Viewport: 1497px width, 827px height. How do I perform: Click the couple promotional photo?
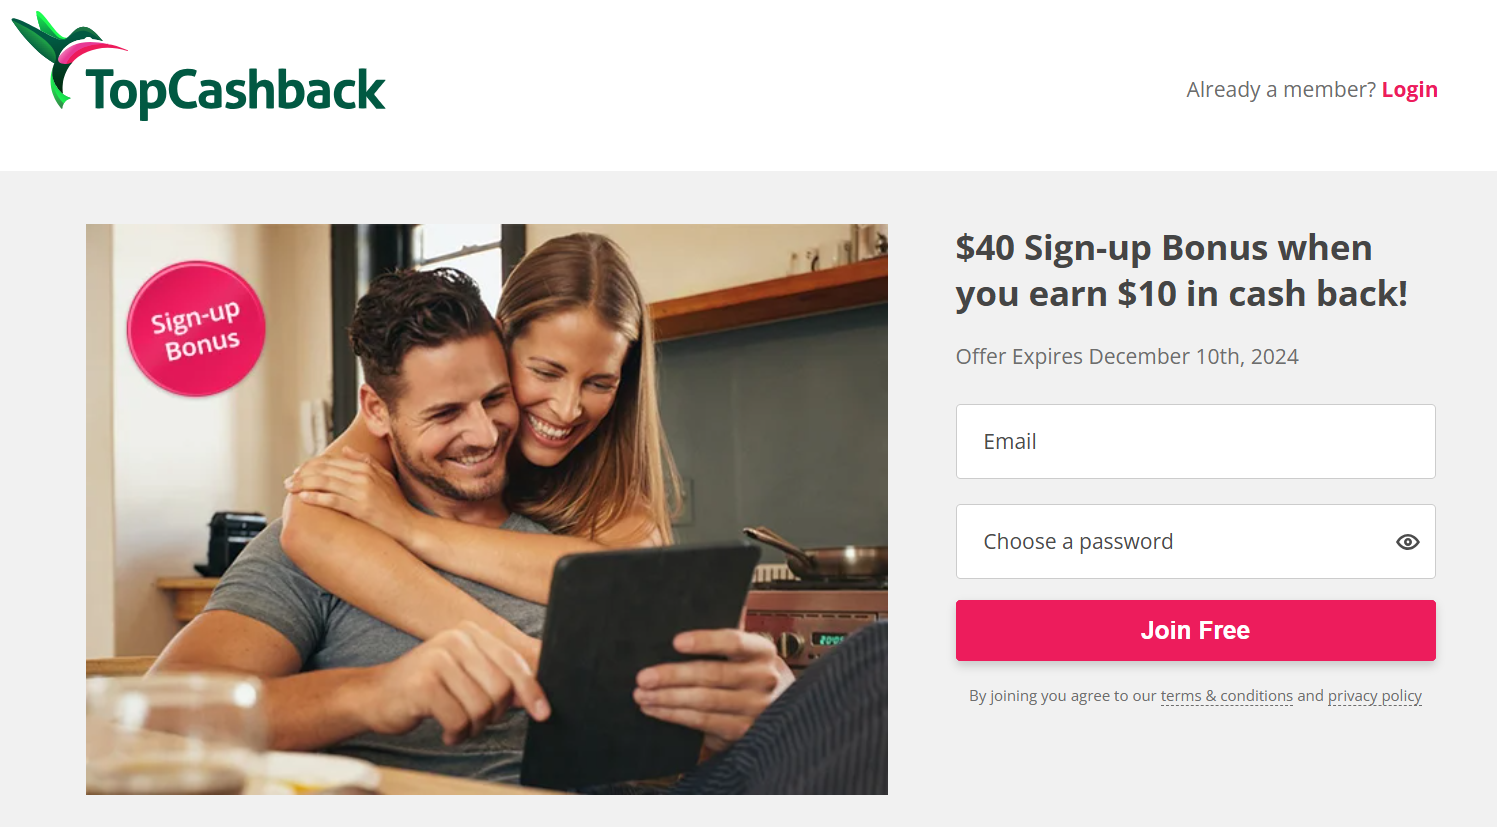tap(487, 509)
